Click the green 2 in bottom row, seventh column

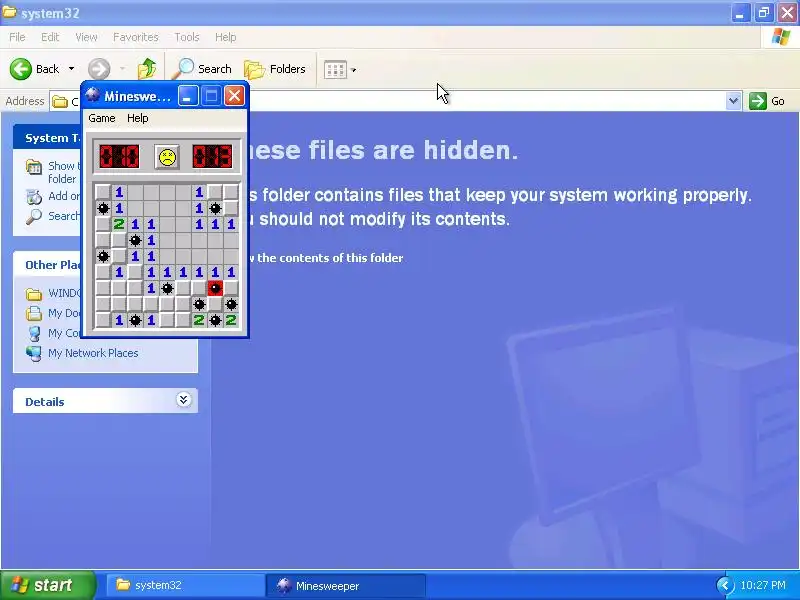pos(199,320)
